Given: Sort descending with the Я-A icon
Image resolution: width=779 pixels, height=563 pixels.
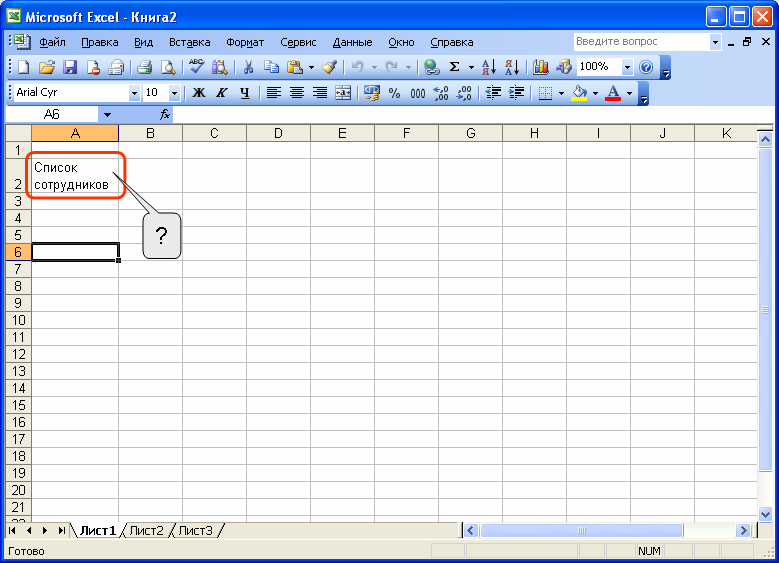Looking at the screenshot, I should [512, 67].
